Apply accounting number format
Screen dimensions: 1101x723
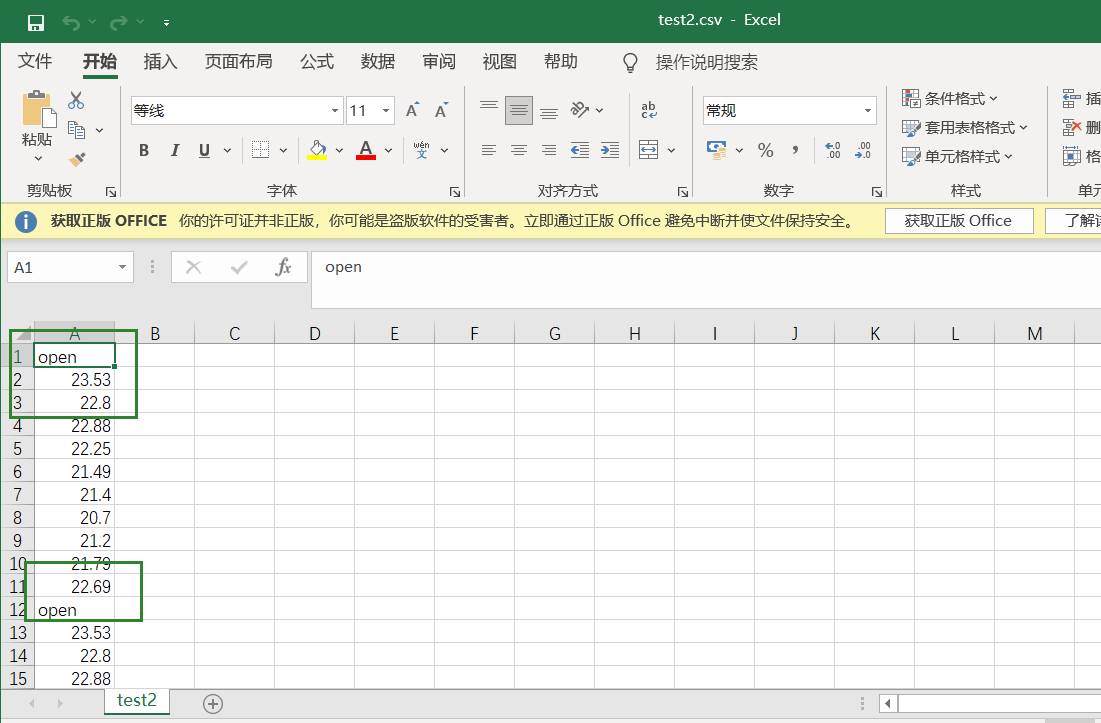[x=717, y=150]
